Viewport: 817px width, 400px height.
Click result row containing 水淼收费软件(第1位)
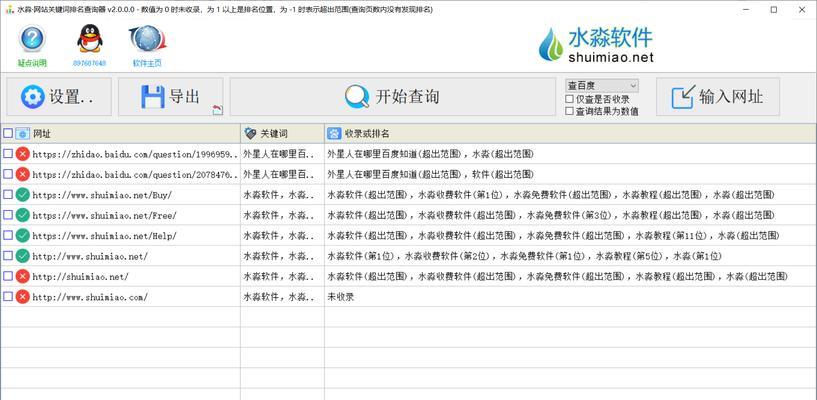coord(551,195)
